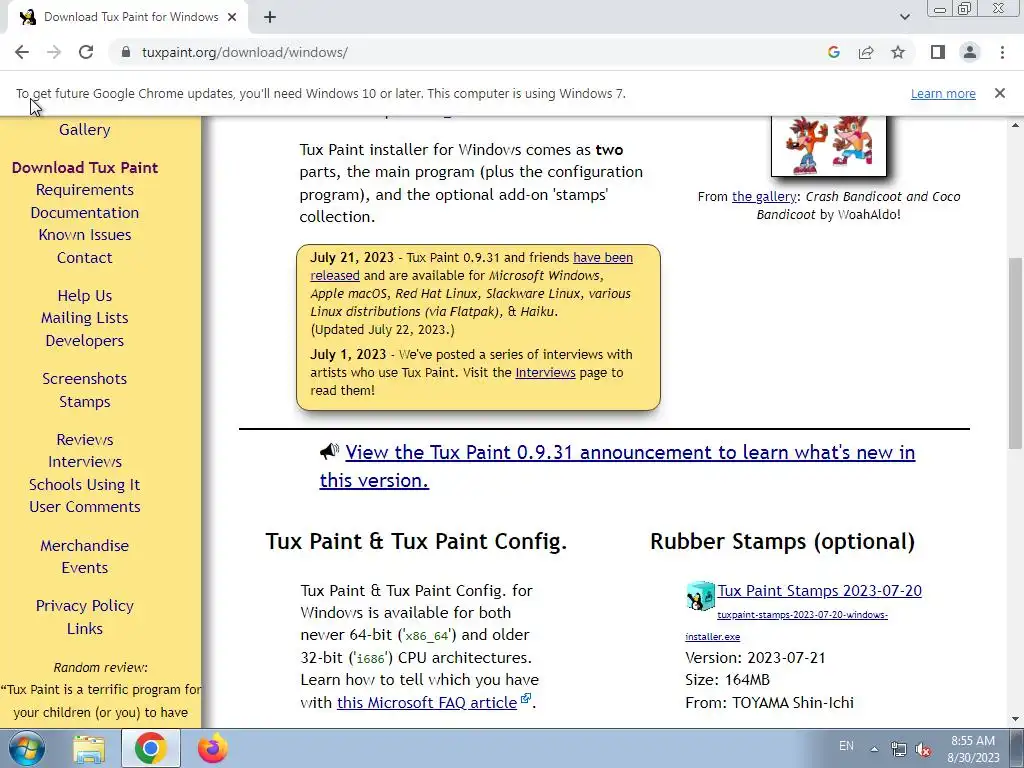Open the Documentation sidebar link
Viewport: 1024px width, 768px height.
(x=84, y=213)
